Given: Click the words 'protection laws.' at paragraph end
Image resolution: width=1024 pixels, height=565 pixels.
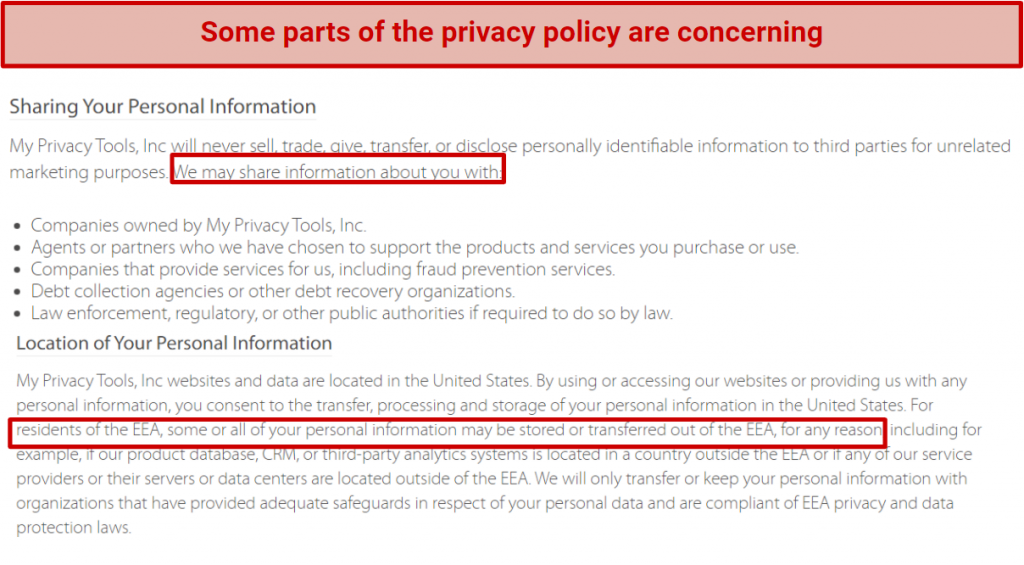Looking at the screenshot, I should (74, 528).
